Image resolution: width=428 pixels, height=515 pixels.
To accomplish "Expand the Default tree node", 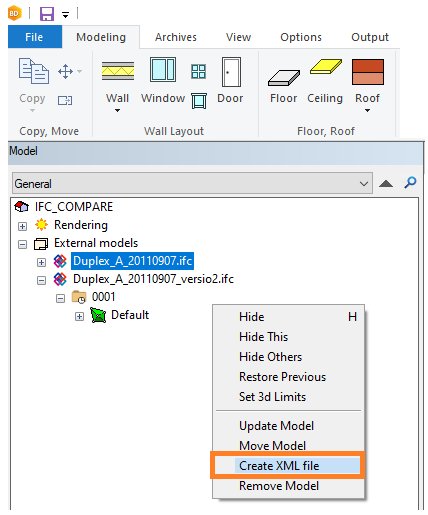I will click(x=79, y=316).
